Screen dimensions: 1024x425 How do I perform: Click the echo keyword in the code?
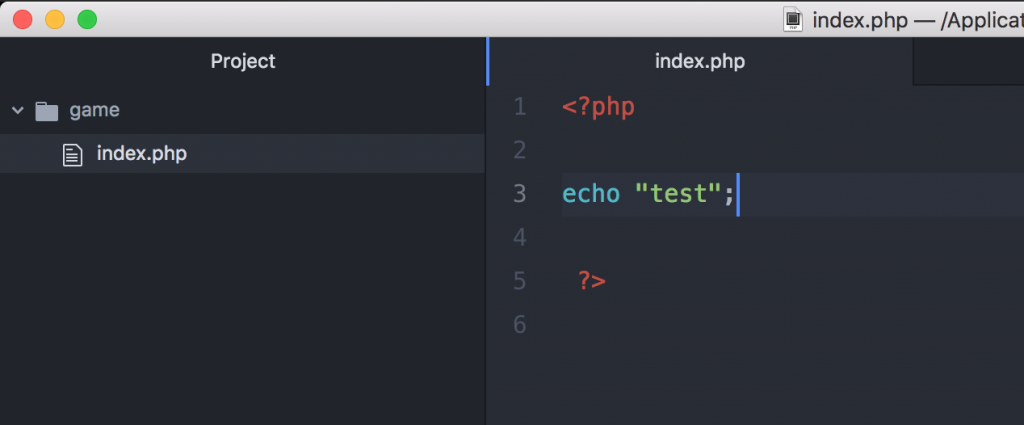591,194
